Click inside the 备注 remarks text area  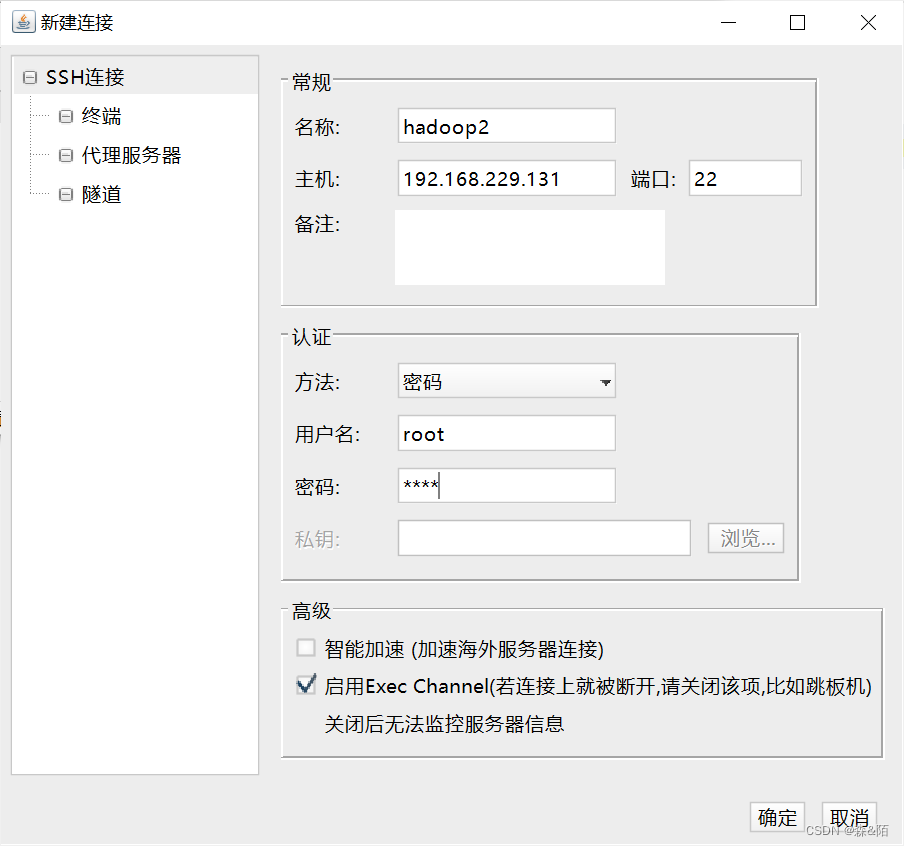click(x=529, y=245)
